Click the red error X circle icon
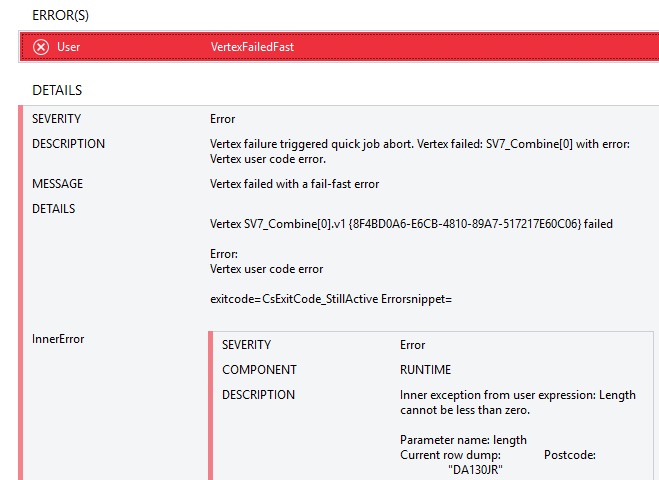The height and width of the screenshot is (480, 659). coord(41,46)
